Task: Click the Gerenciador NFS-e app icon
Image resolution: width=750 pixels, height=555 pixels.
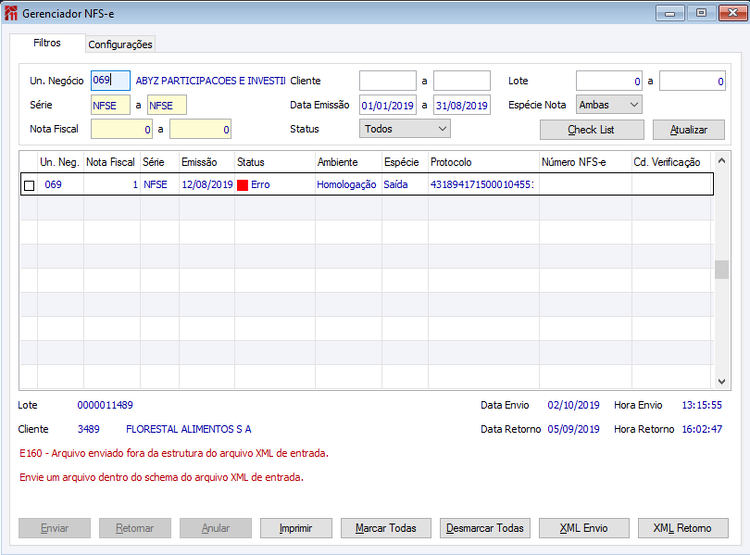Action: pyautogui.click(x=11, y=13)
